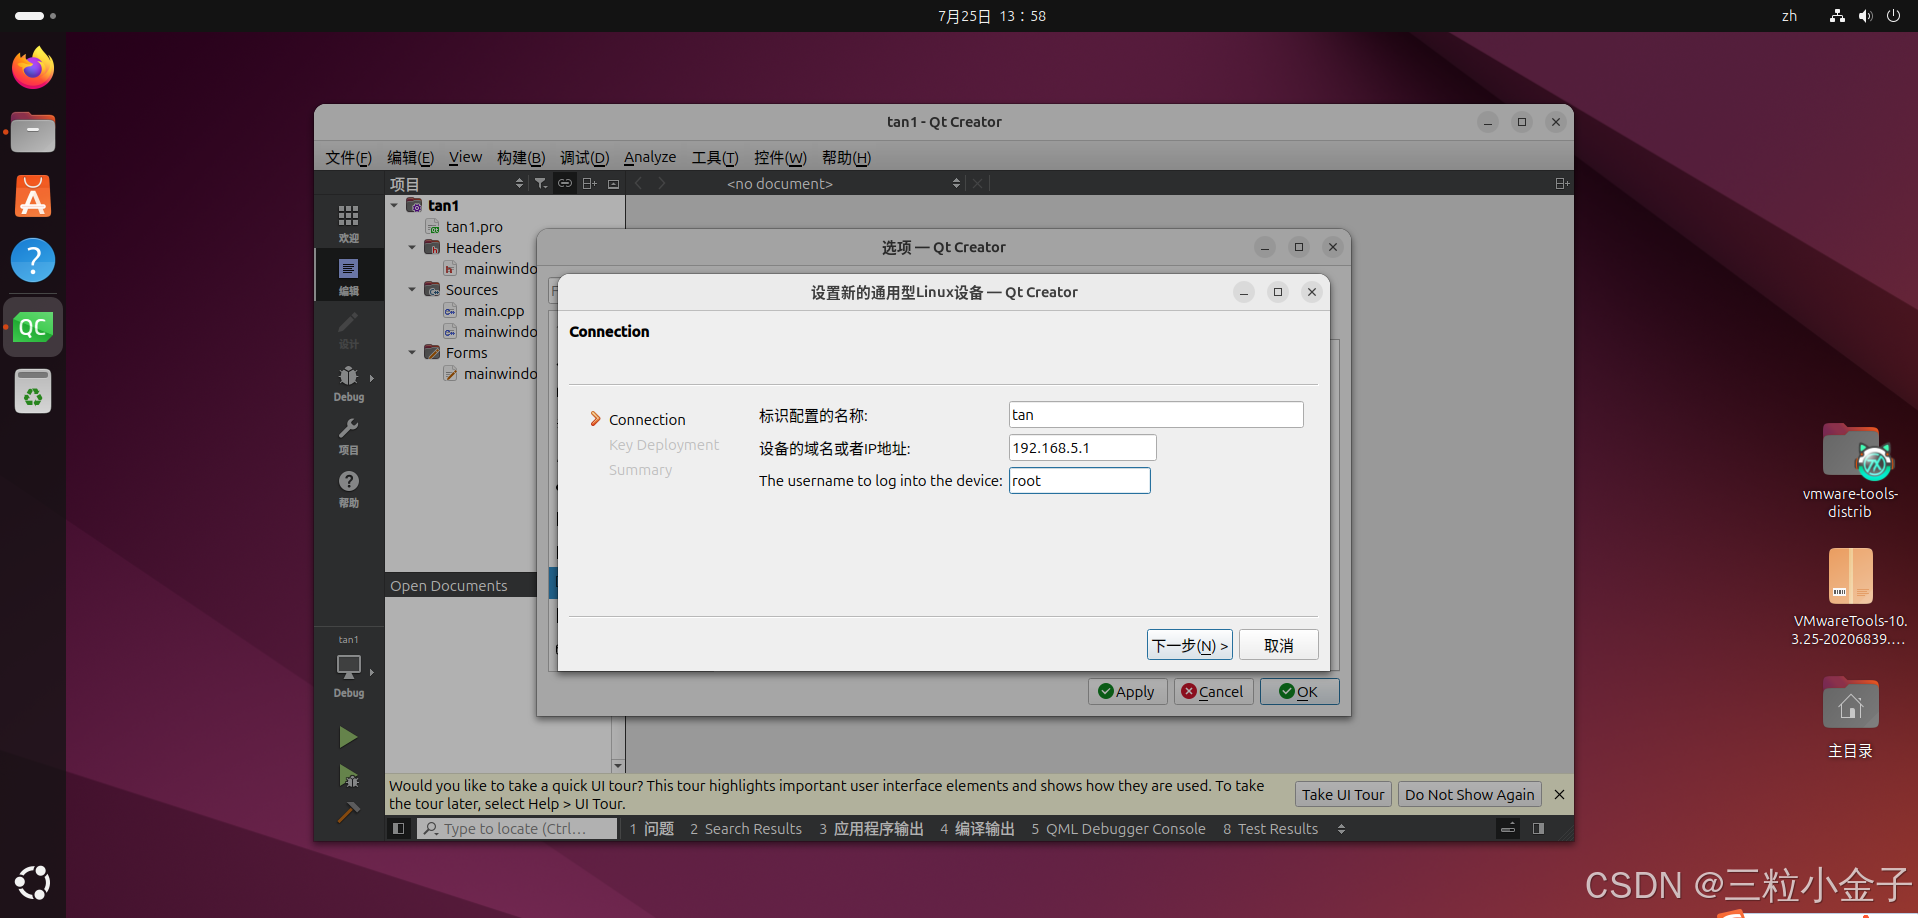
Task: Open the vmware-tools-distrib desktop folder
Action: [1850, 470]
